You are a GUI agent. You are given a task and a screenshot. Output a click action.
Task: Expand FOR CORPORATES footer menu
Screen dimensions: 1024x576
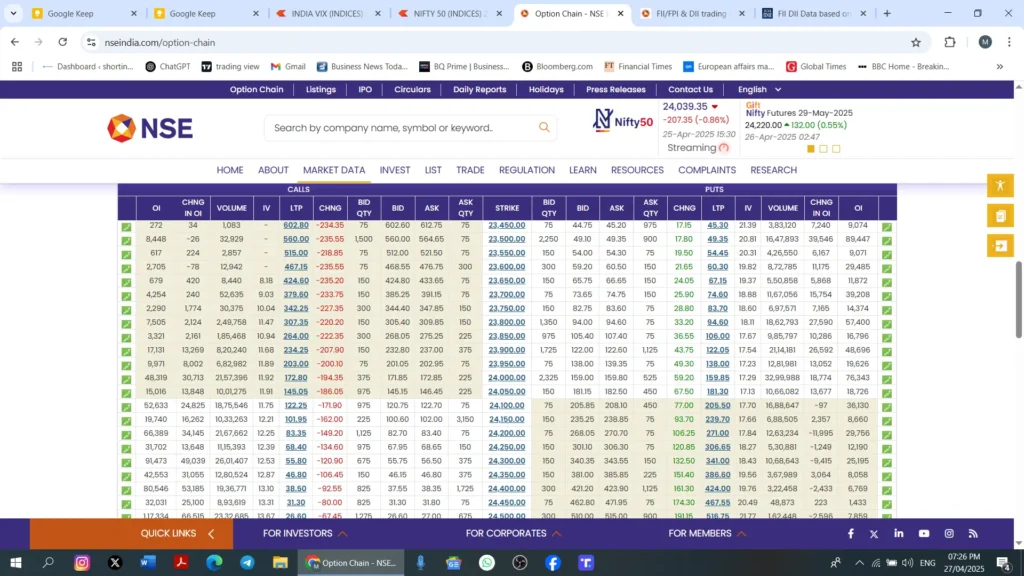(x=513, y=534)
